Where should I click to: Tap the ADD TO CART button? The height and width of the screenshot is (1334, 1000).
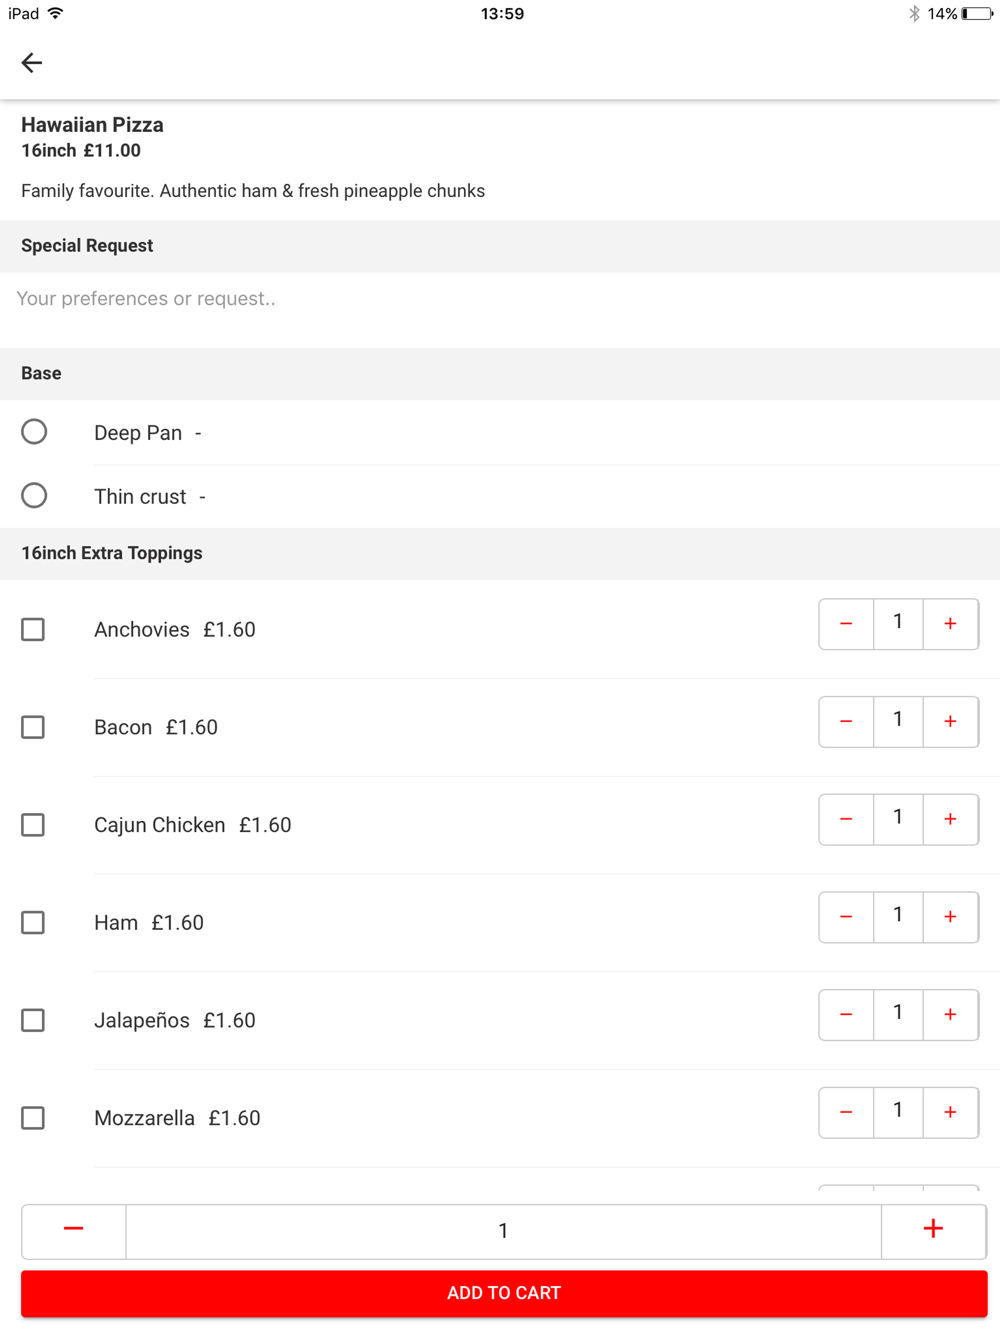504,1293
